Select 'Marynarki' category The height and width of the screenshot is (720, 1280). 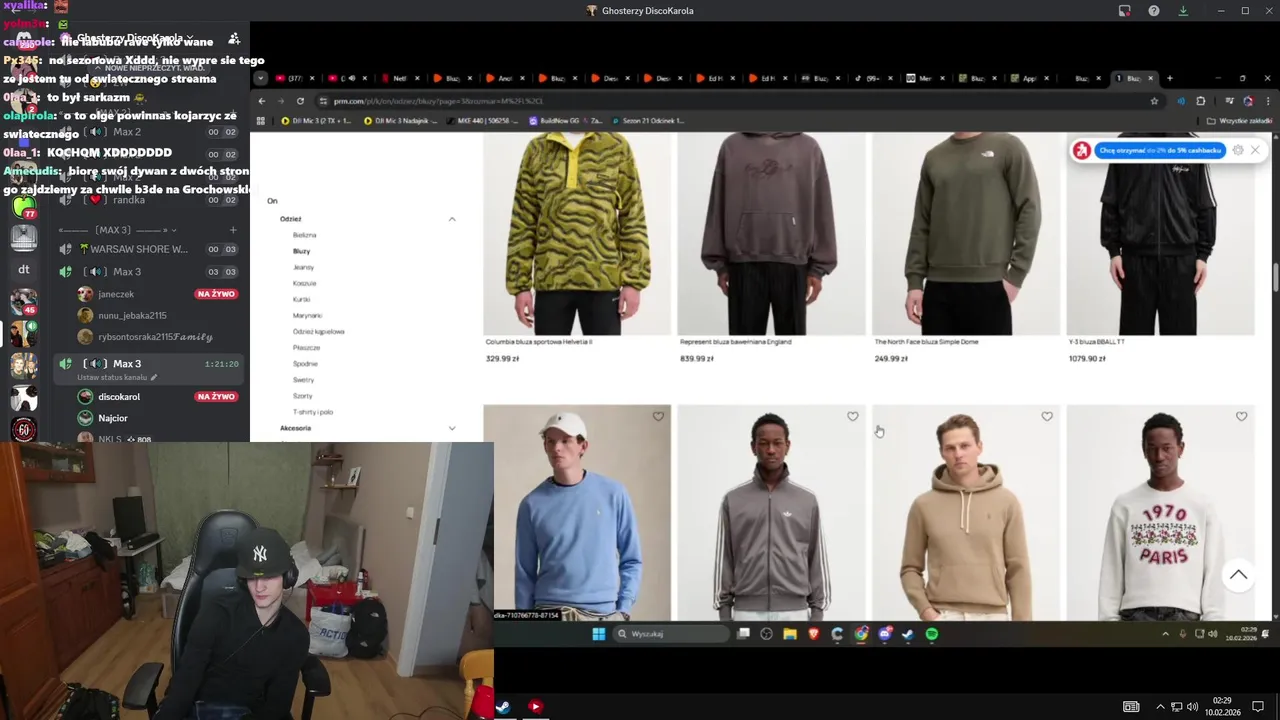(x=307, y=315)
